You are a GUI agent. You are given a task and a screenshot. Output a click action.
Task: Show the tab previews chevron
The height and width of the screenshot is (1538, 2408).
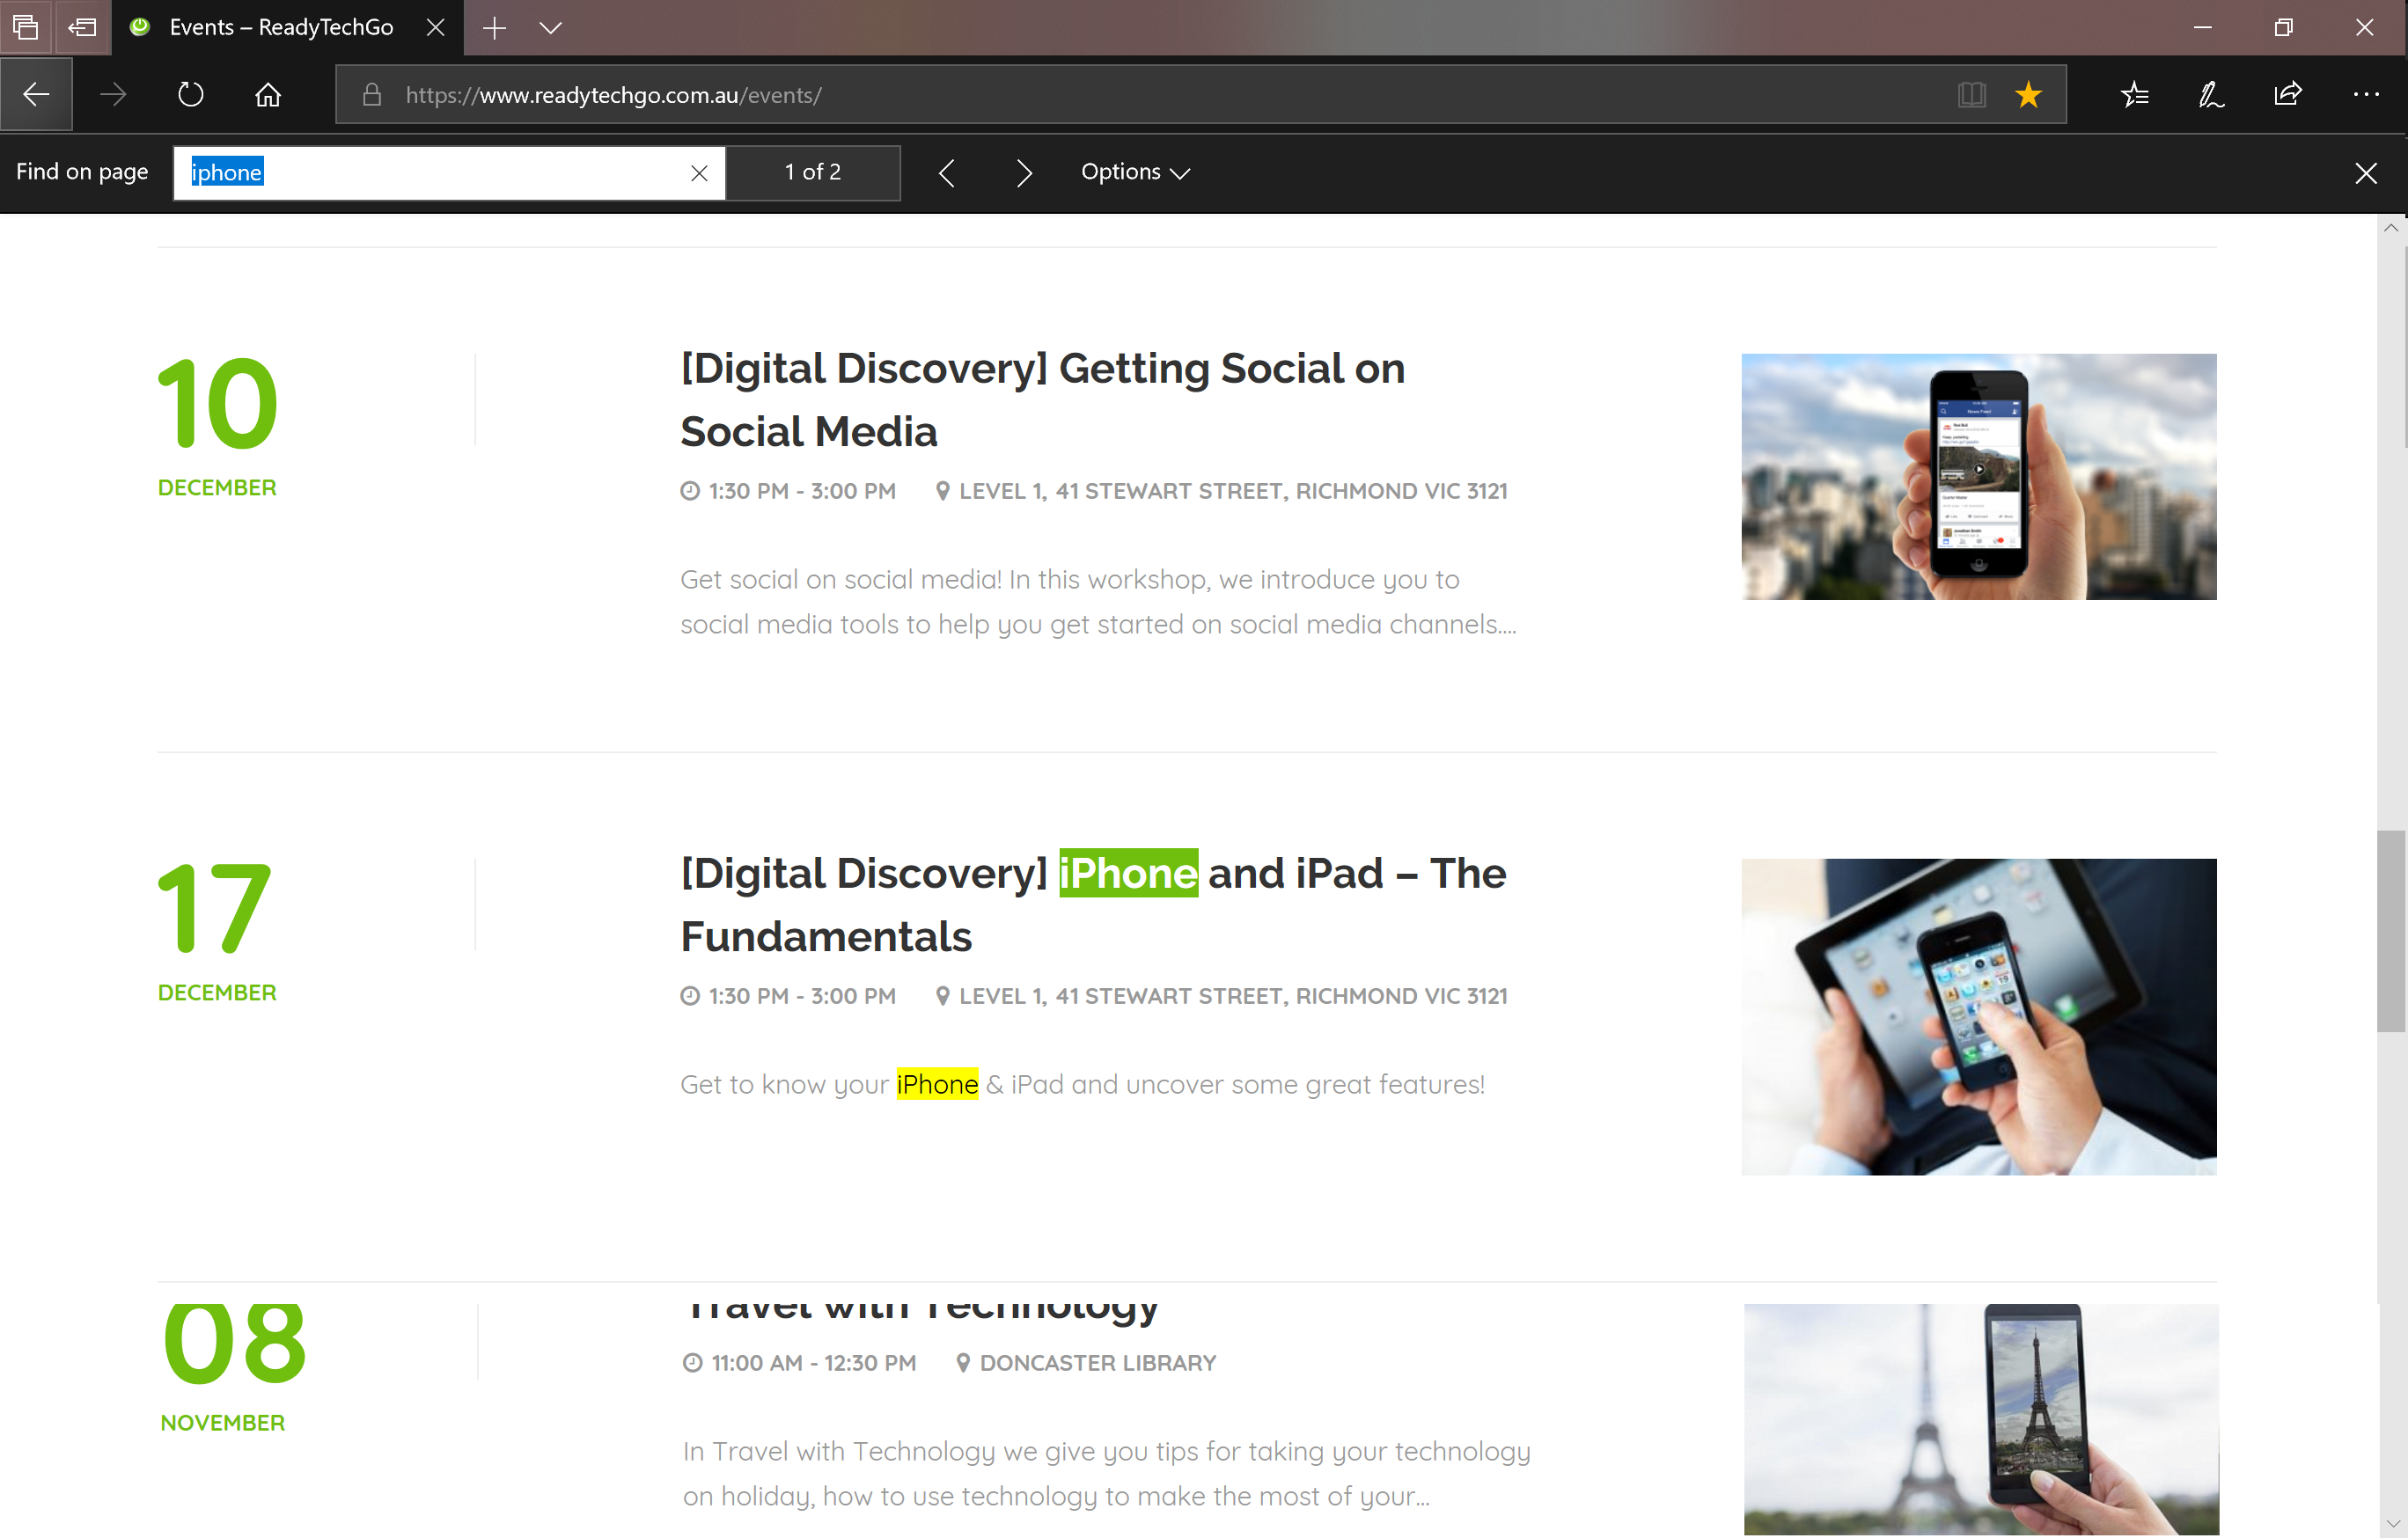(551, 28)
